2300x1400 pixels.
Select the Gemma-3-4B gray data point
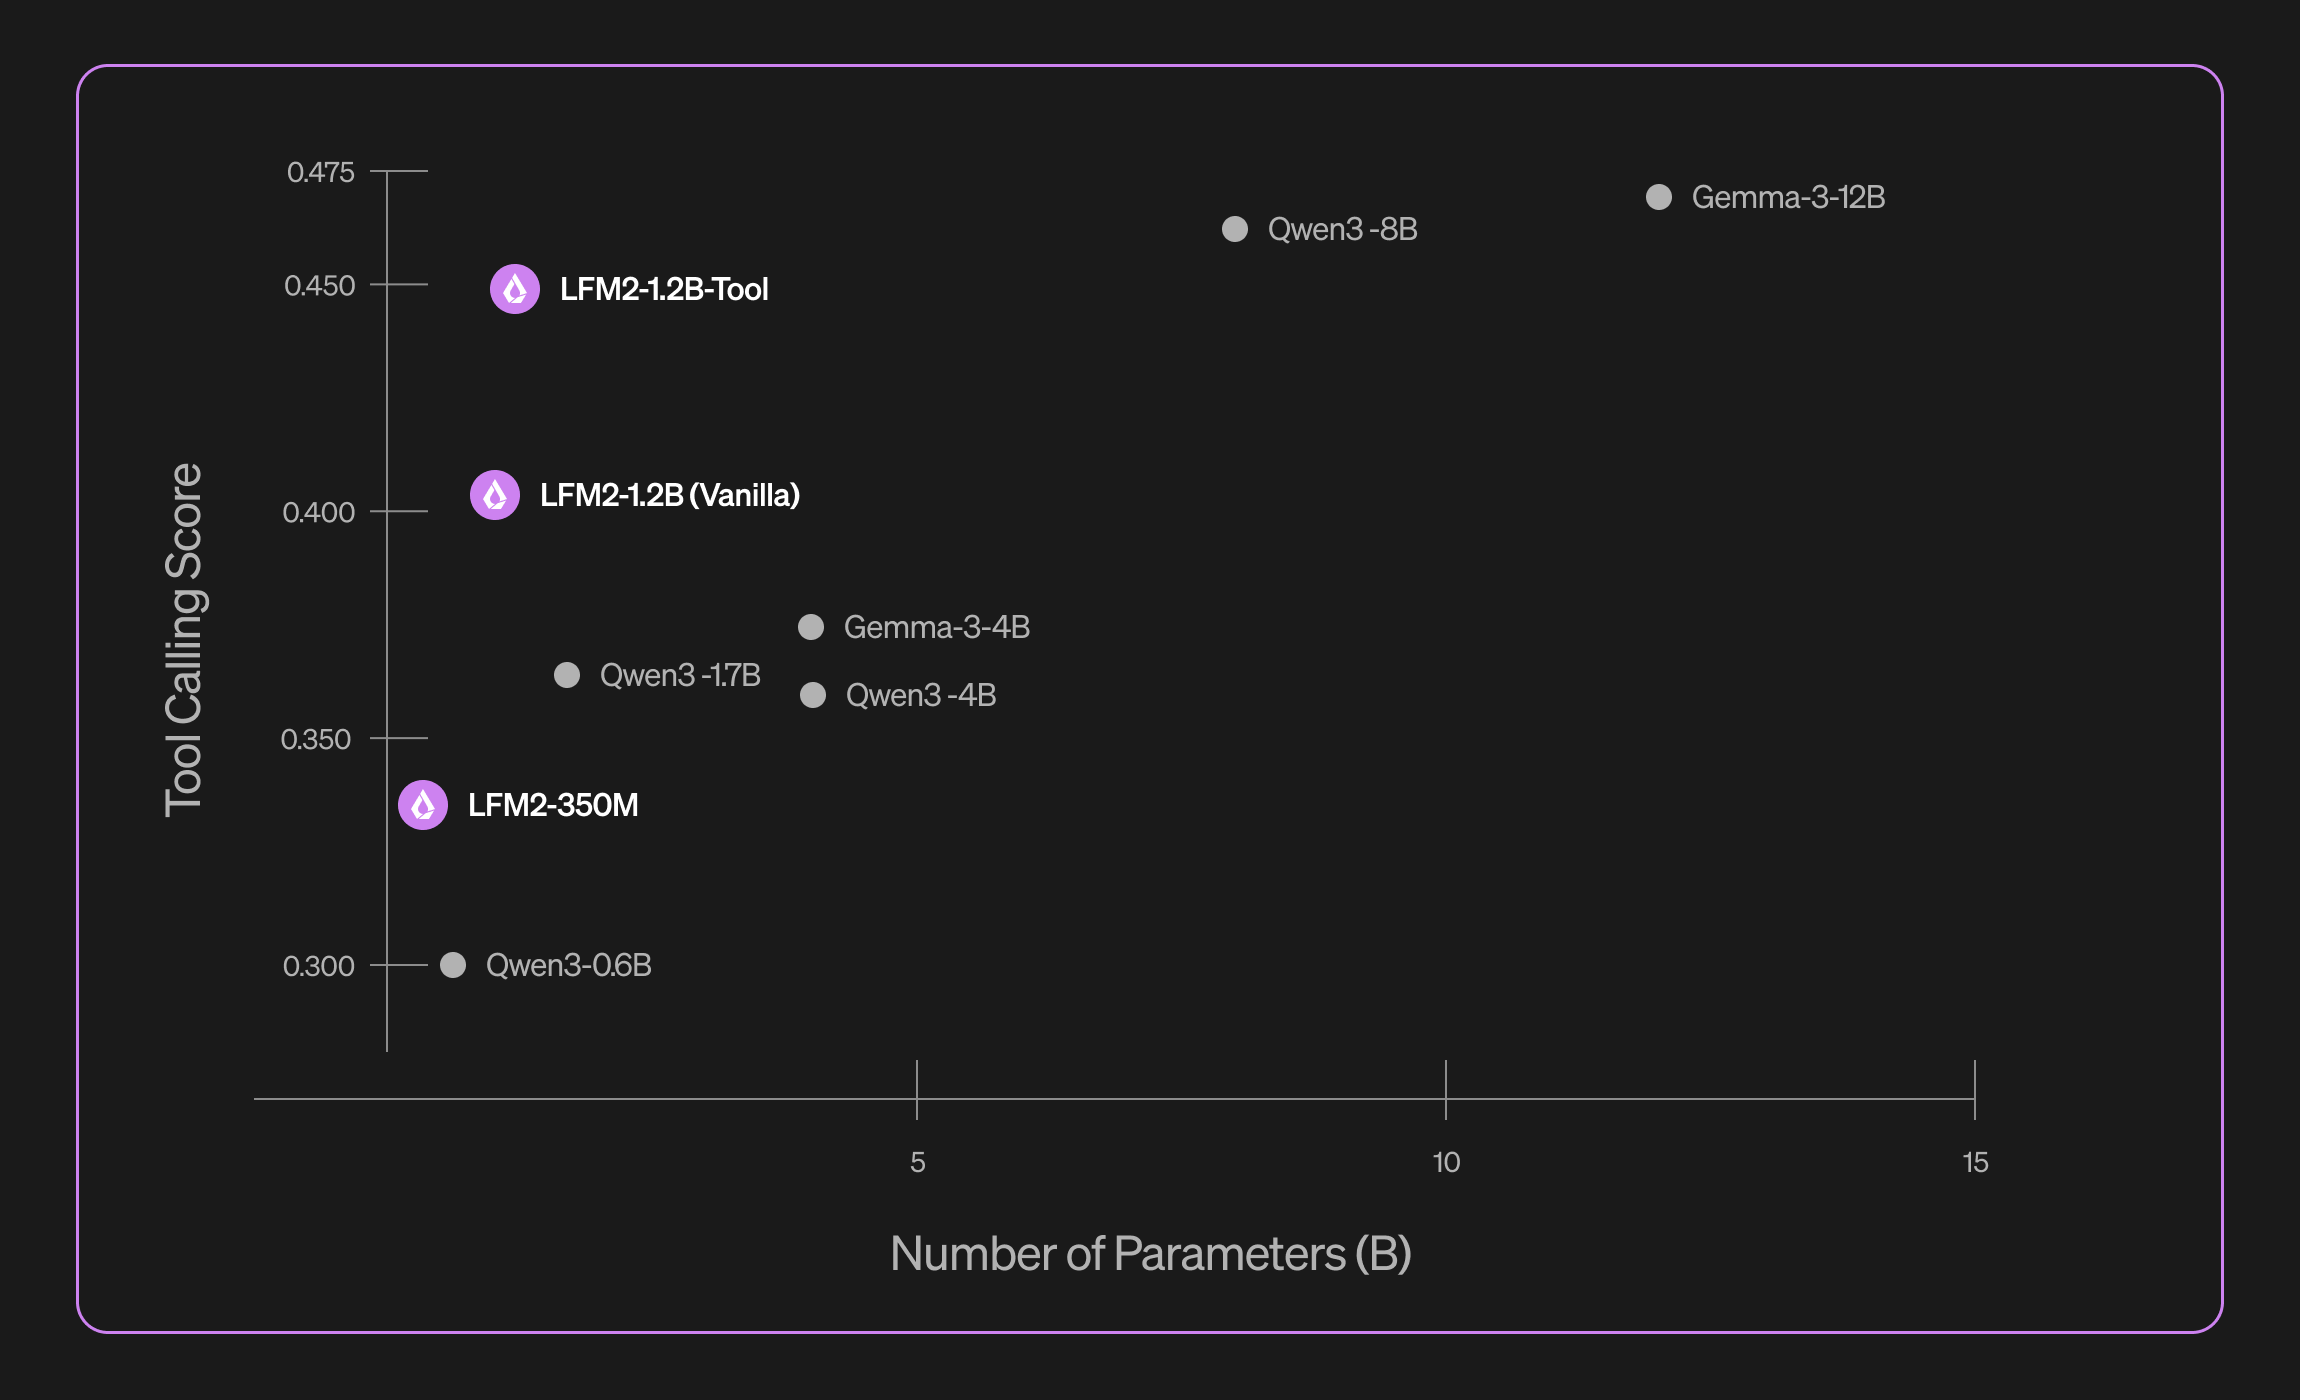(811, 627)
